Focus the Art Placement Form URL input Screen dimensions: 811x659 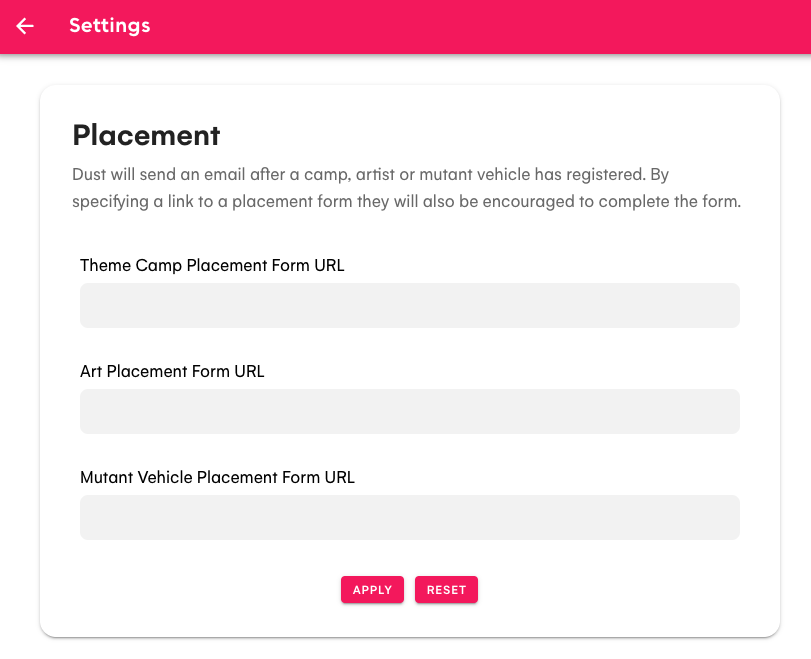[409, 411]
